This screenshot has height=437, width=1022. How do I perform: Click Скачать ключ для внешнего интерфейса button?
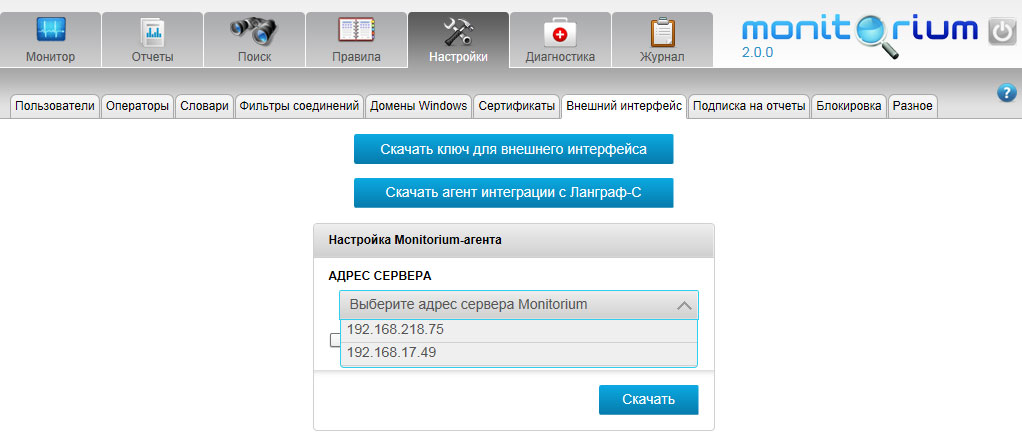[x=514, y=149]
